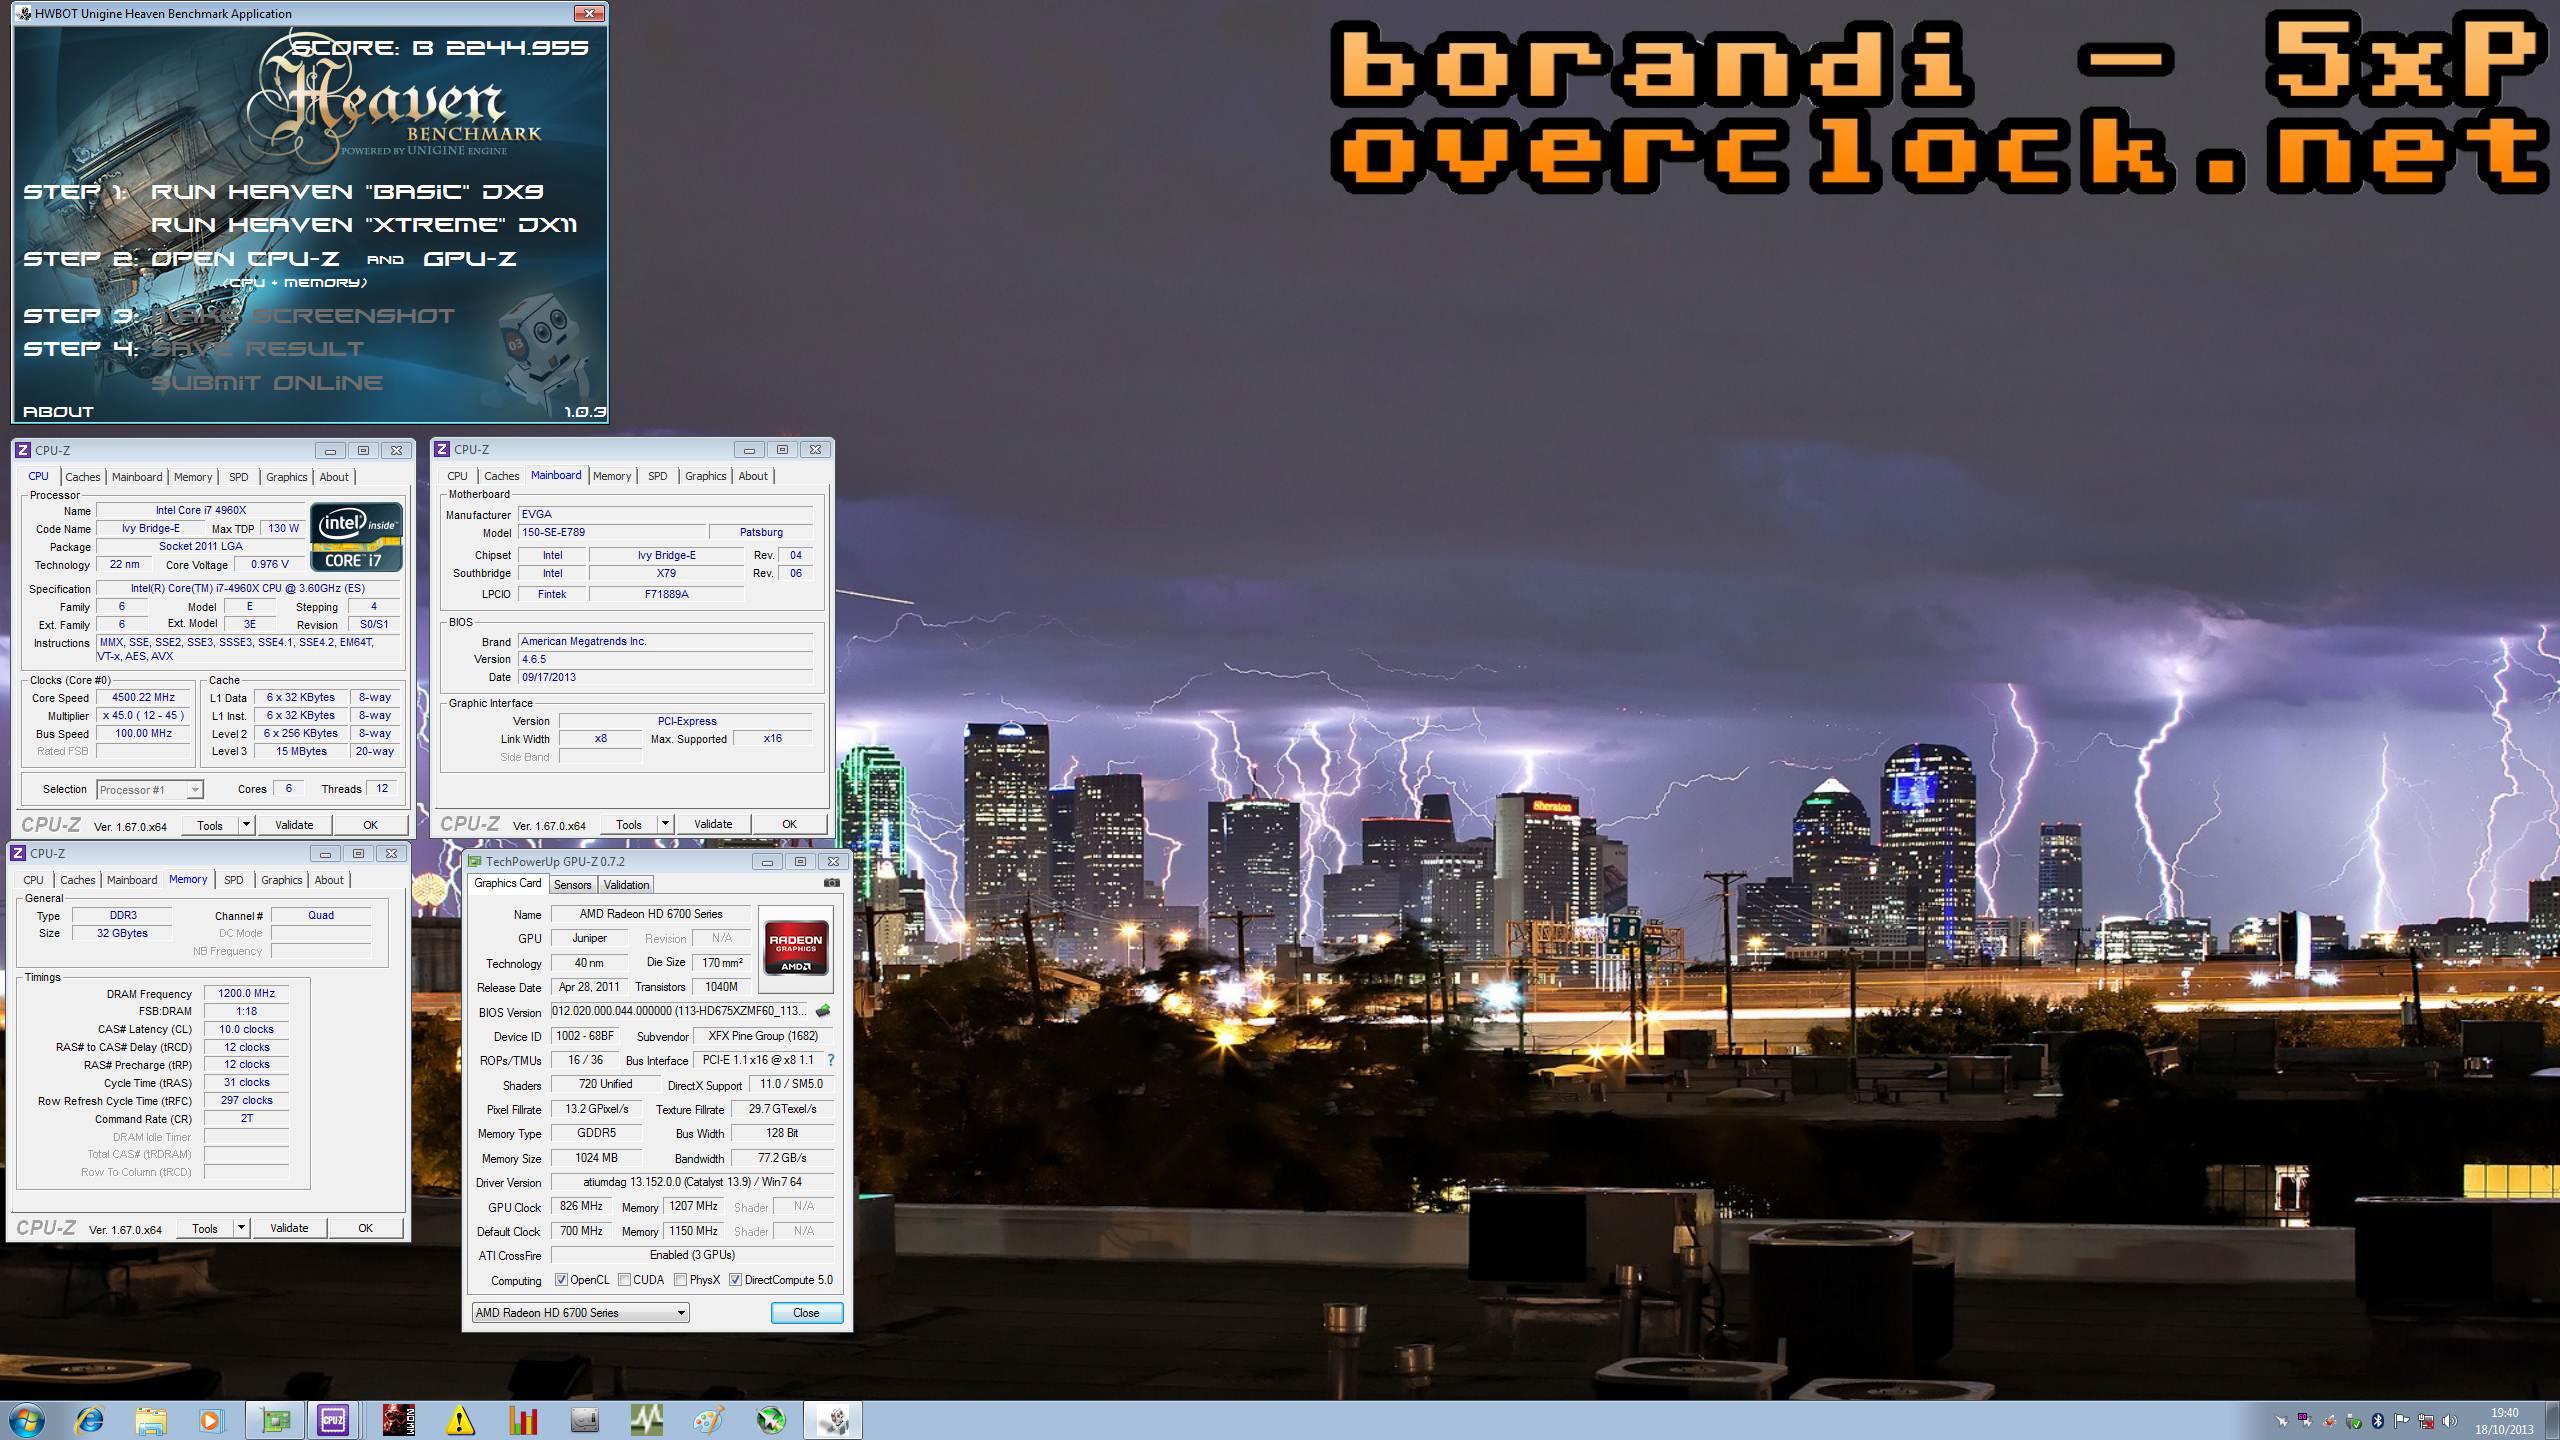Click Validate in the CPU-Z CPU window

294,825
